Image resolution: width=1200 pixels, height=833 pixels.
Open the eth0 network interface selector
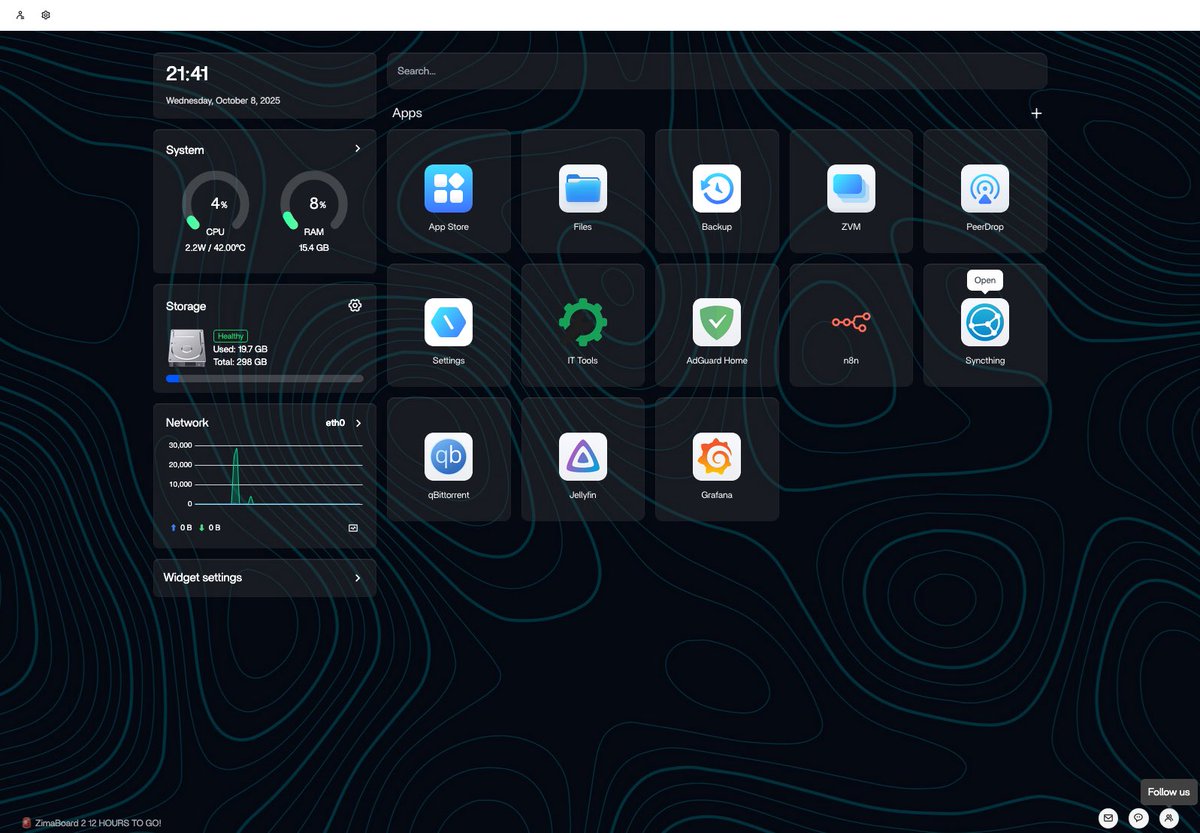[x=344, y=423]
